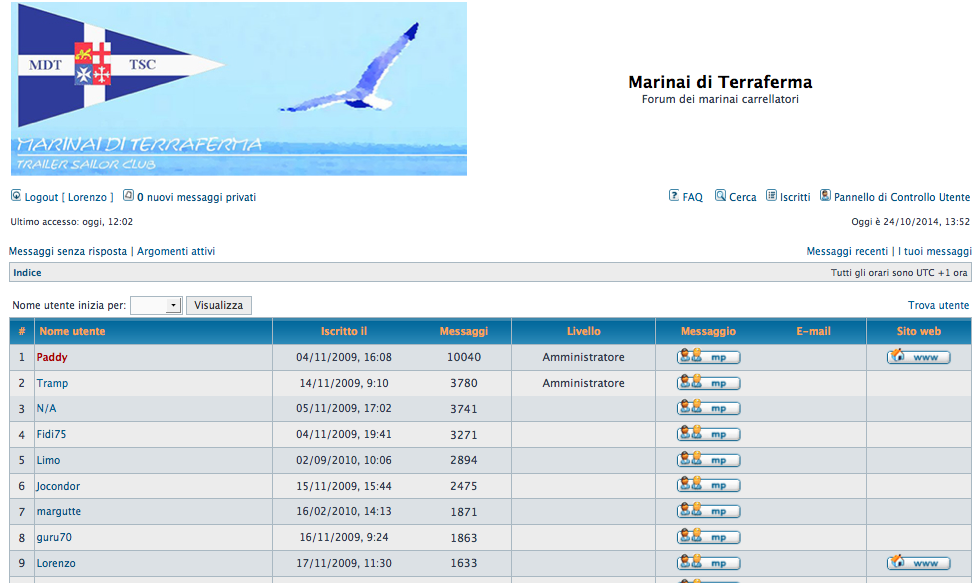This screenshot has width=979, height=583.
Task: Send private message to Tramp via mp icon
Action: click(709, 383)
